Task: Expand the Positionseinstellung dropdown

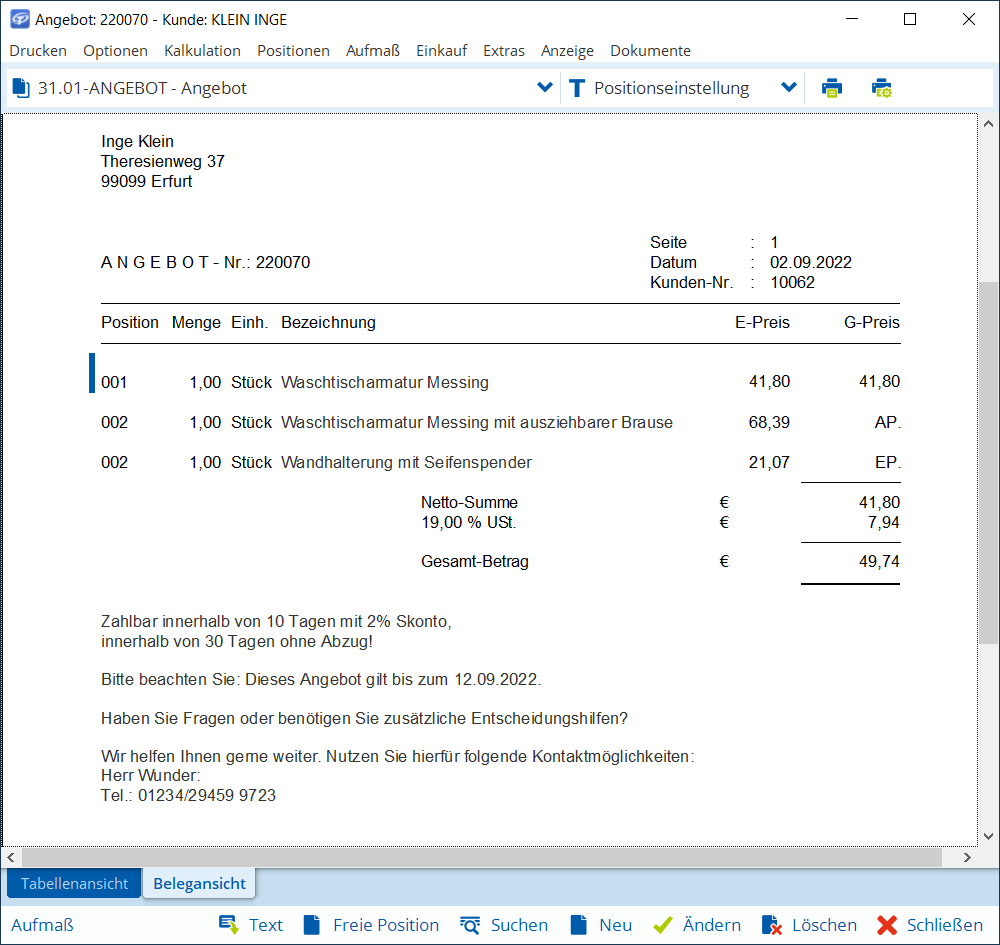Action: click(x=789, y=88)
